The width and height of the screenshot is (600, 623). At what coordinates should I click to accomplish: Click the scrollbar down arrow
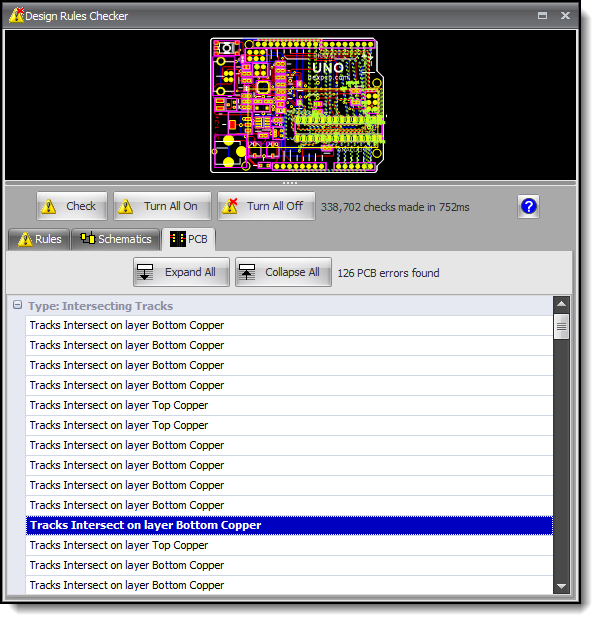tap(561, 586)
